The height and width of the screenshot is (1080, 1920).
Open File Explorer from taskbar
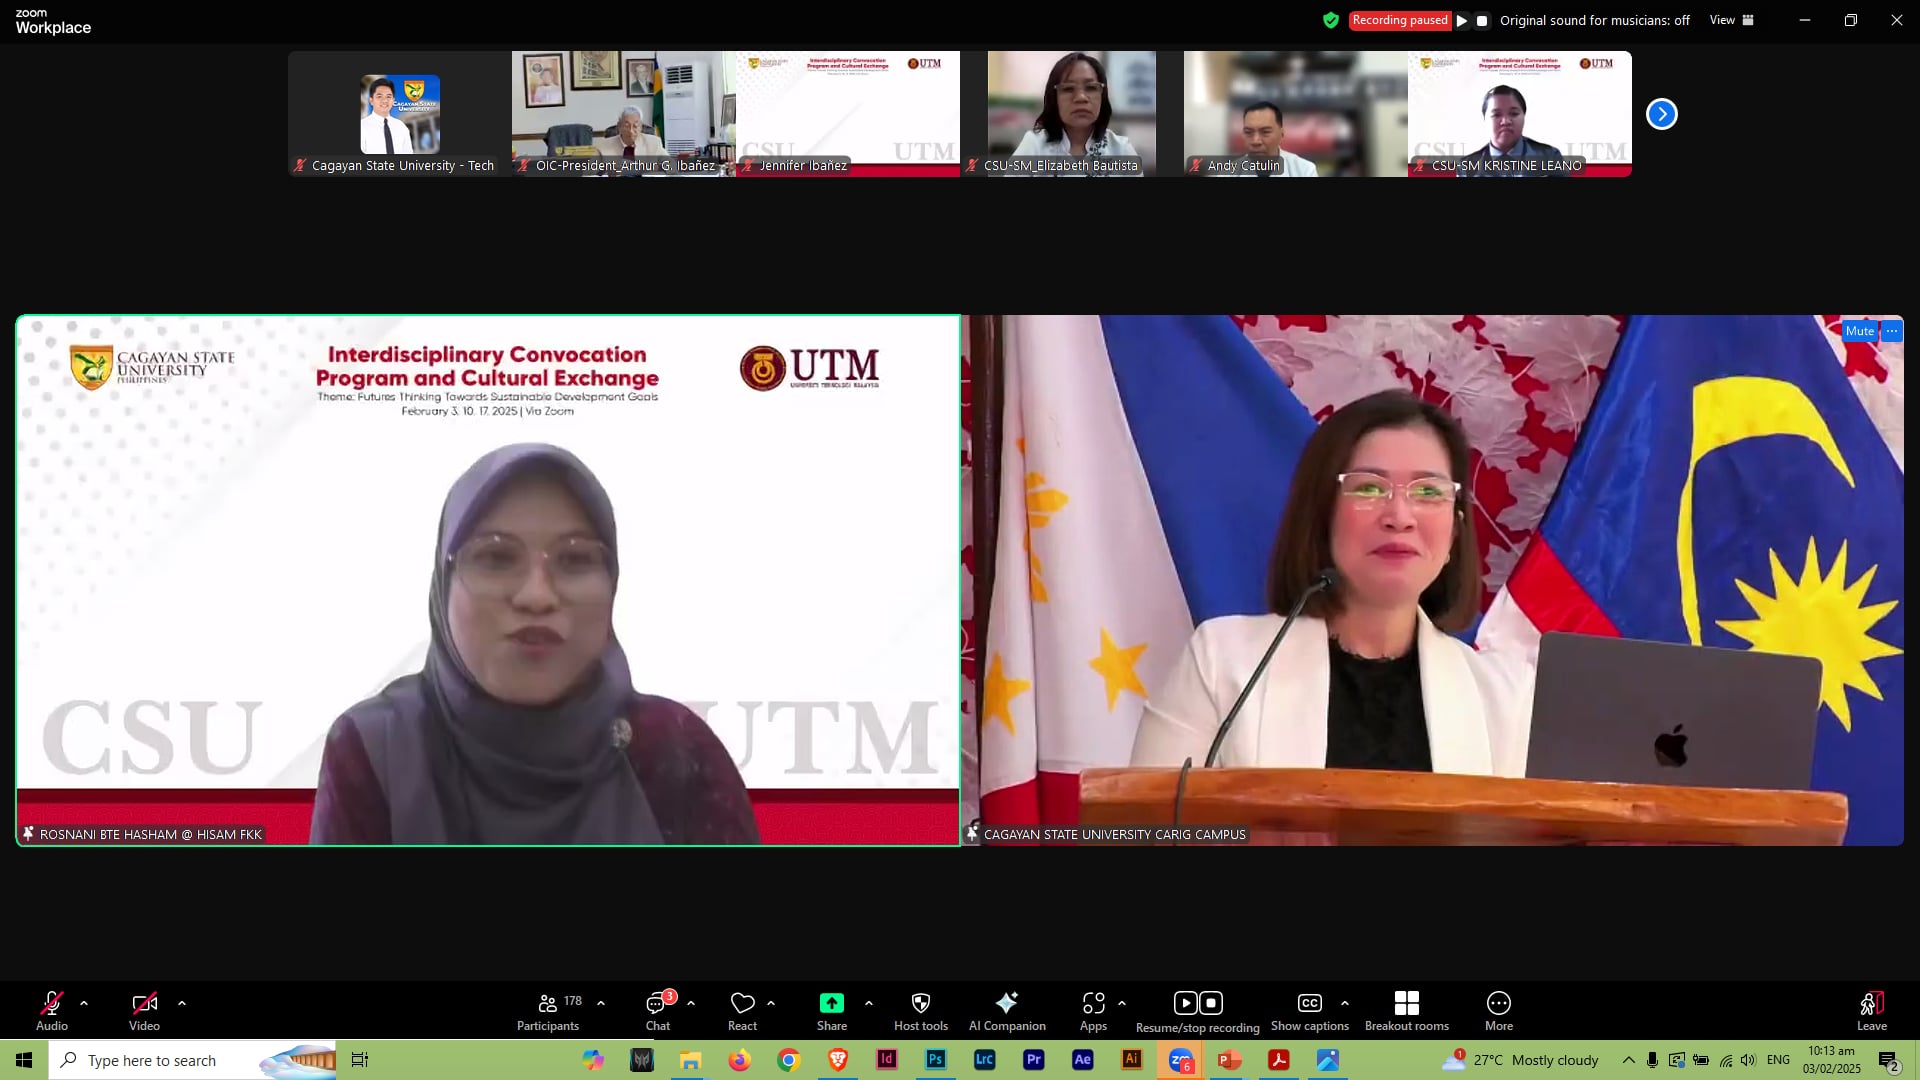point(691,1060)
